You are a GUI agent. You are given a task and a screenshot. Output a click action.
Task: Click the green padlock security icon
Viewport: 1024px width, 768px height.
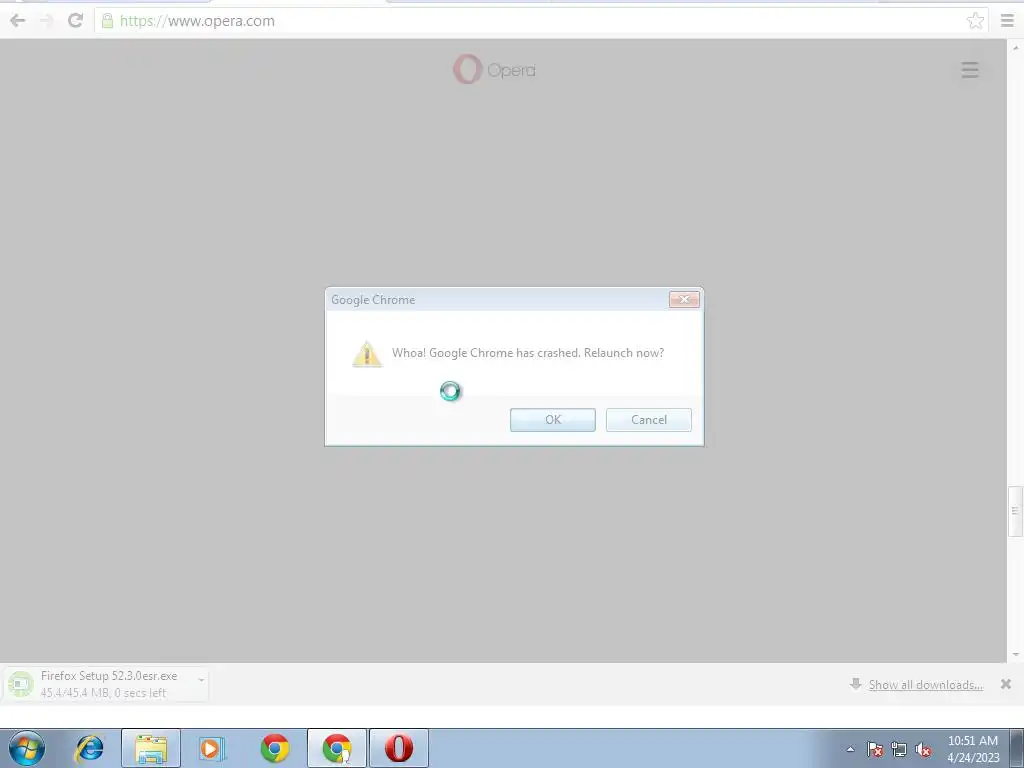point(107,21)
